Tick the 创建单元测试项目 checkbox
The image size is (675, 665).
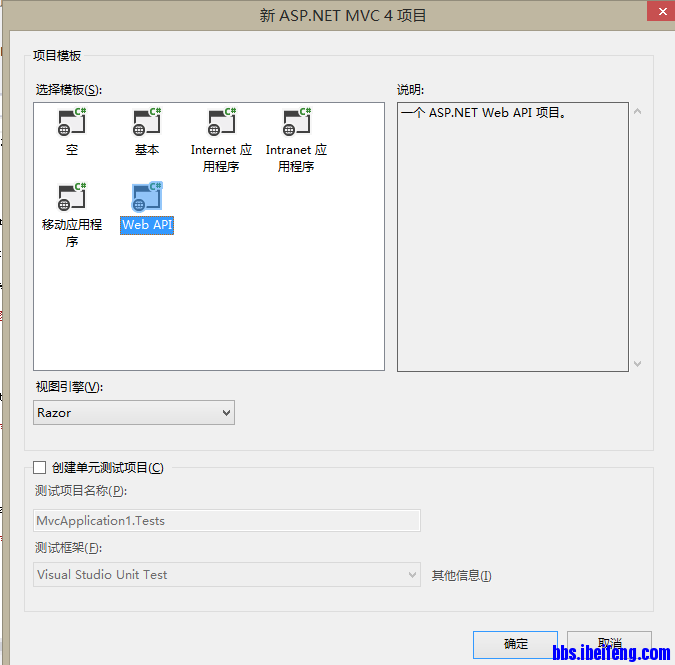40,467
